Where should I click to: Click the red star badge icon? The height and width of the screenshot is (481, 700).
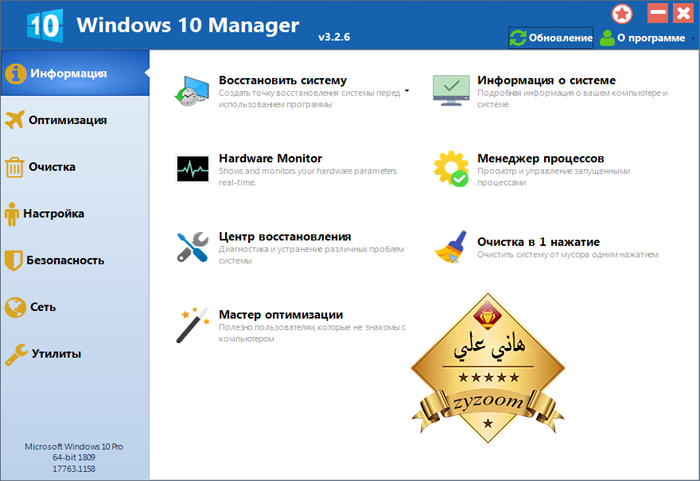point(622,14)
